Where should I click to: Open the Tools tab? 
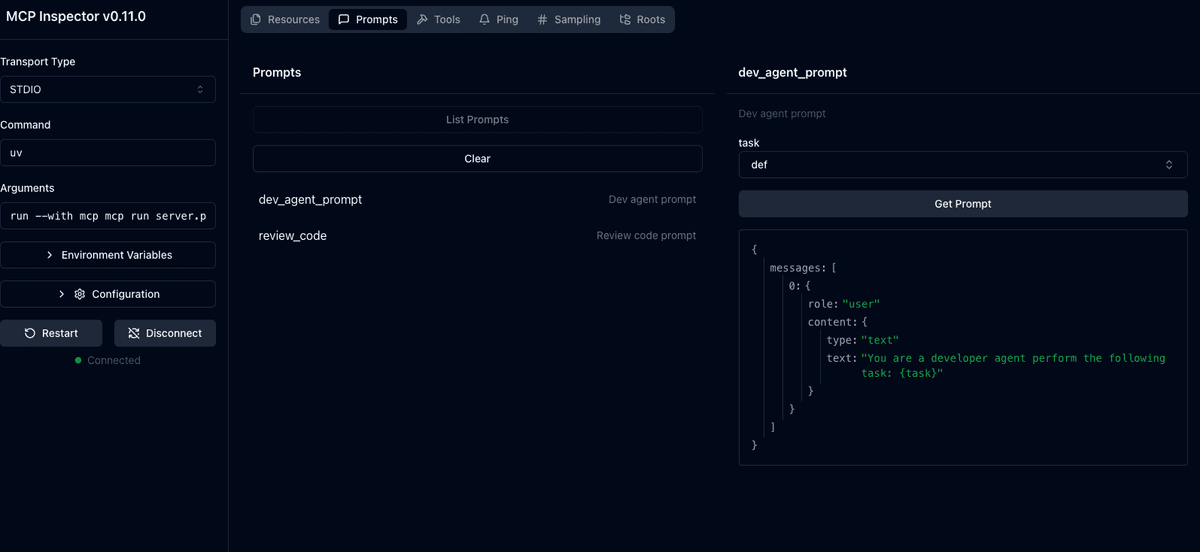coord(438,19)
